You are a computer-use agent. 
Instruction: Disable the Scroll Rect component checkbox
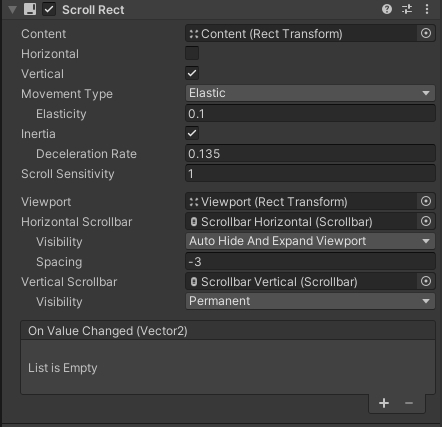(x=49, y=9)
